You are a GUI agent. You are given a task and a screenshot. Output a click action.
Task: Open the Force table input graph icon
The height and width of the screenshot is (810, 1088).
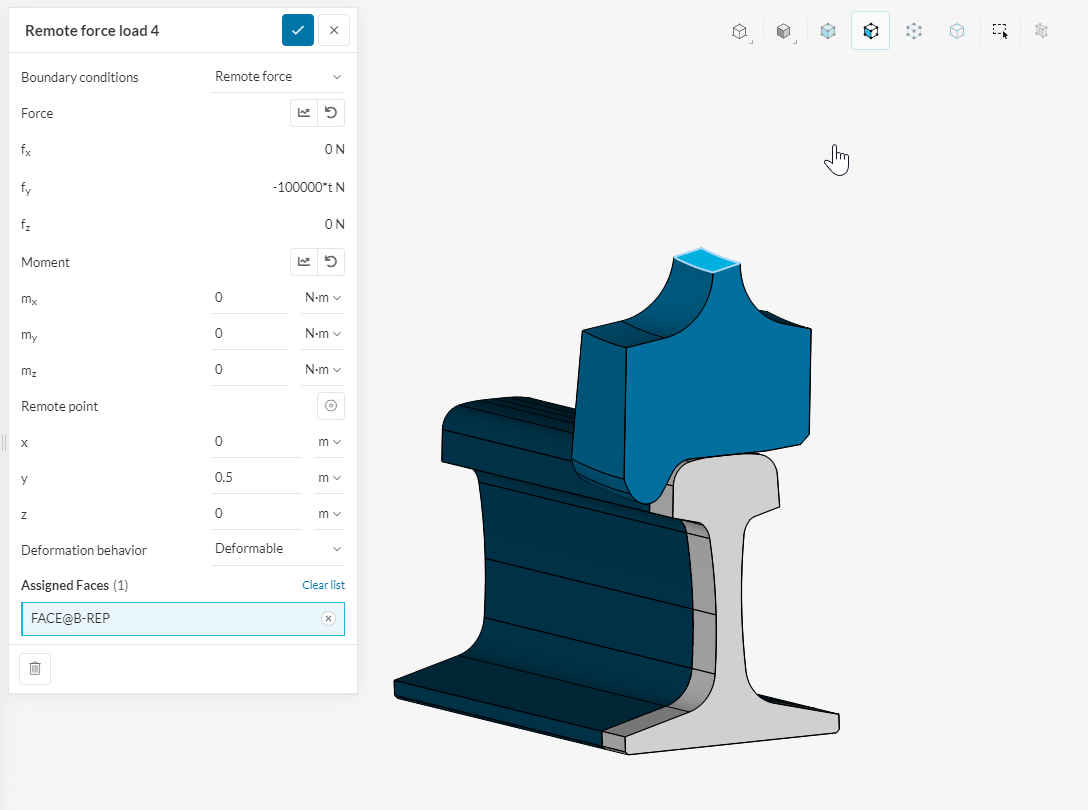click(x=304, y=113)
